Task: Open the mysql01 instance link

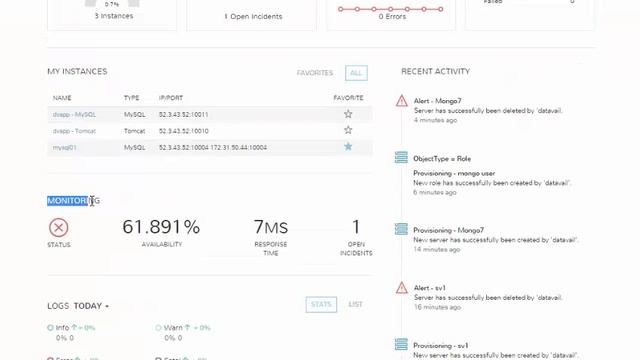Action: tap(64, 147)
